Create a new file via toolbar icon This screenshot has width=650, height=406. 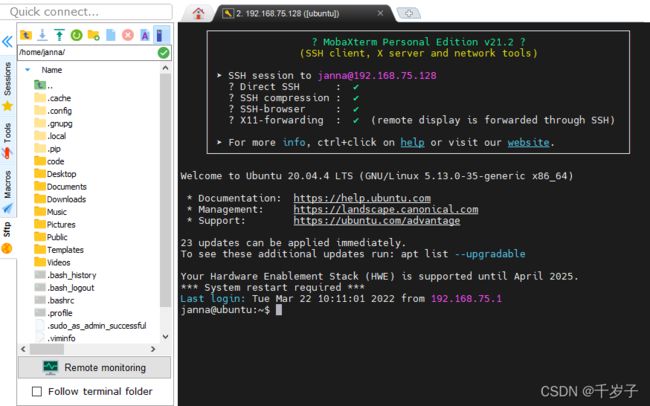(x=111, y=35)
